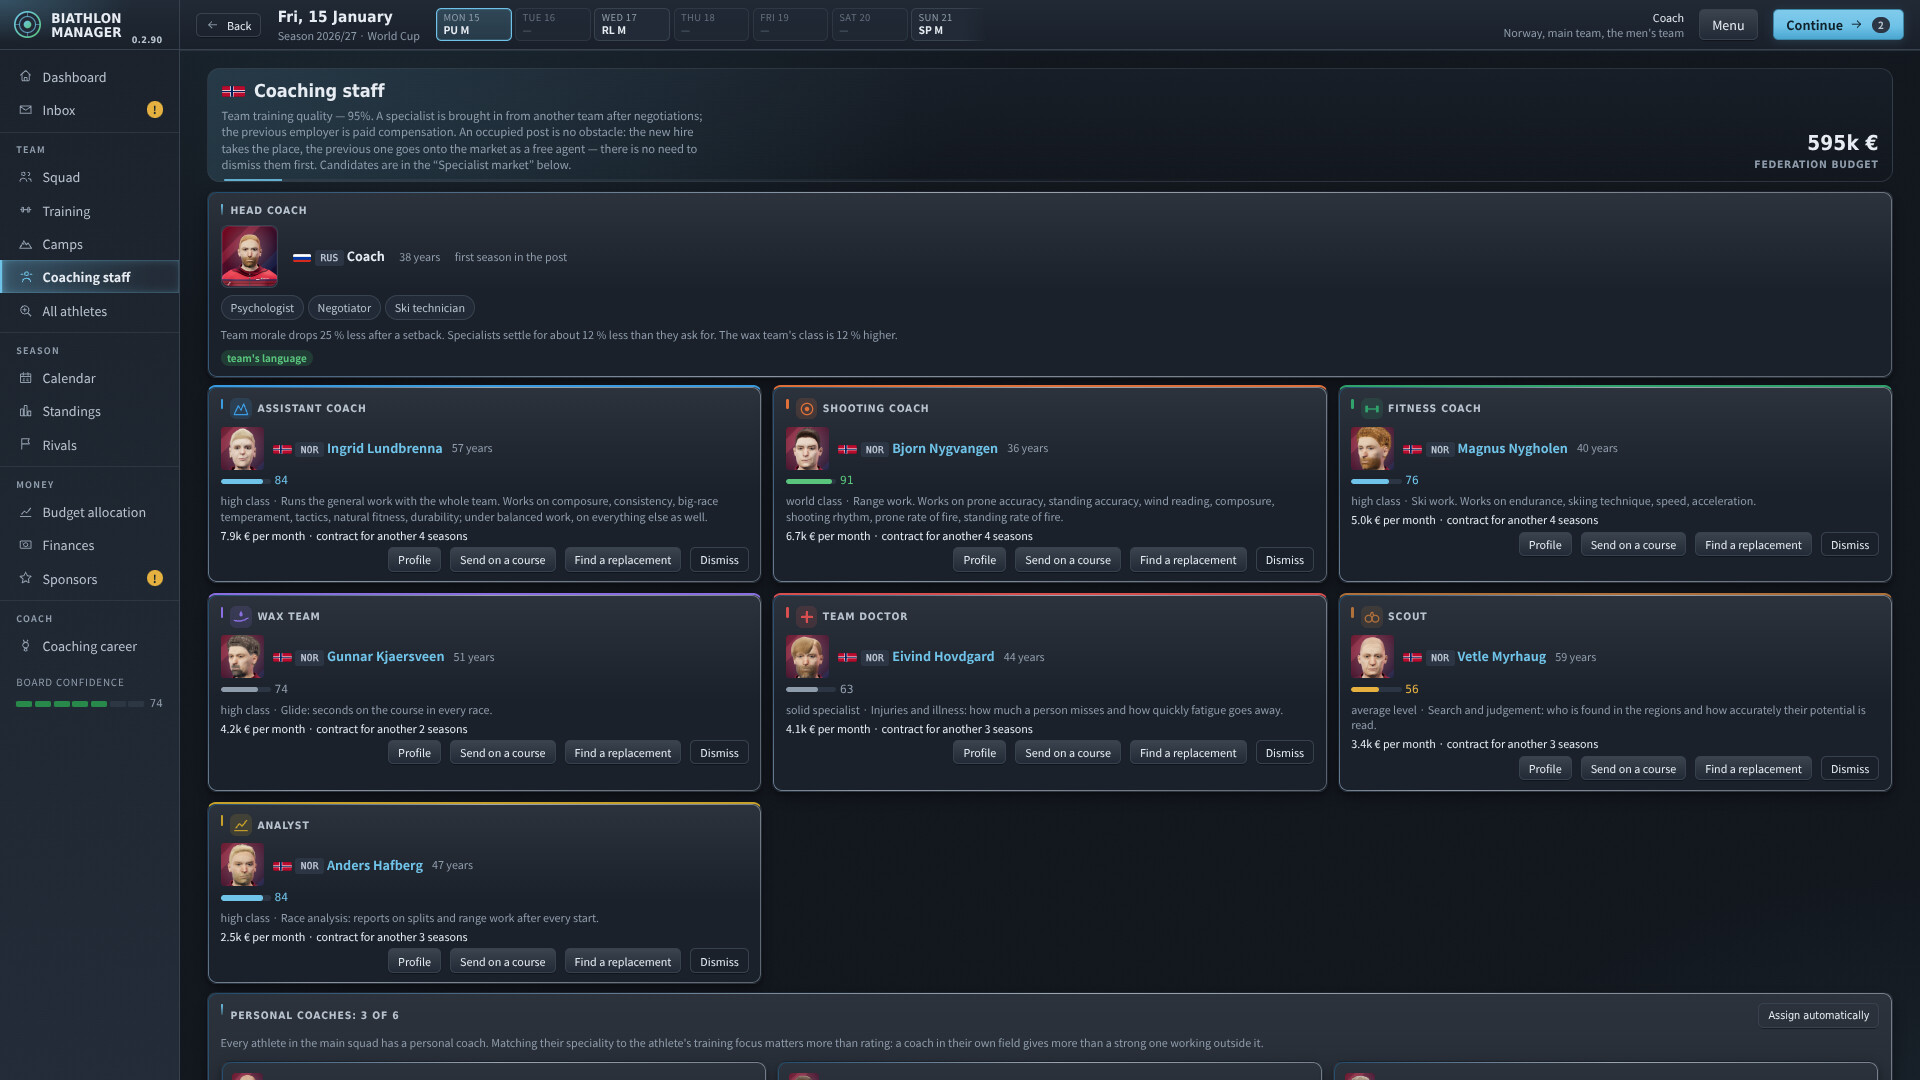This screenshot has width=1920, height=1080.
Task: Find a replacement for Anders Hafberg
Action: [622, 962]
